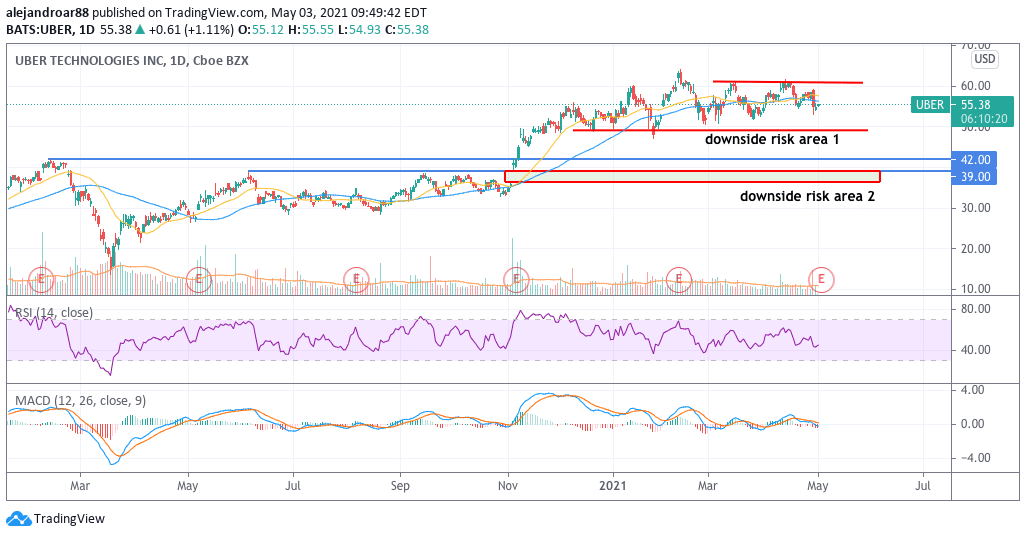Click the earnings E marker near February 2021

[678, 280]
